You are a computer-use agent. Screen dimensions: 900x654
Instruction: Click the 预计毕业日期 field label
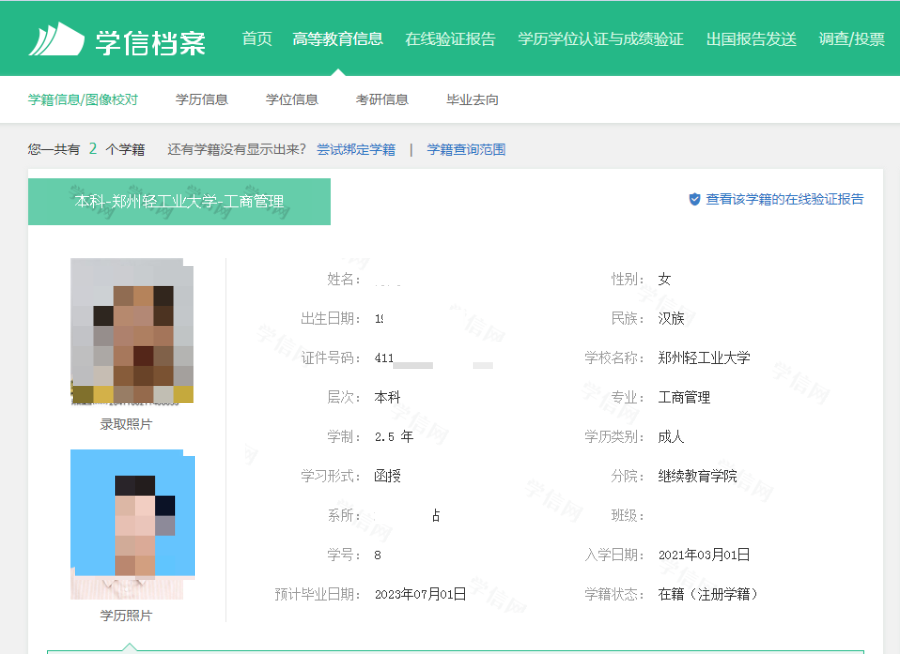click(317, 594)
